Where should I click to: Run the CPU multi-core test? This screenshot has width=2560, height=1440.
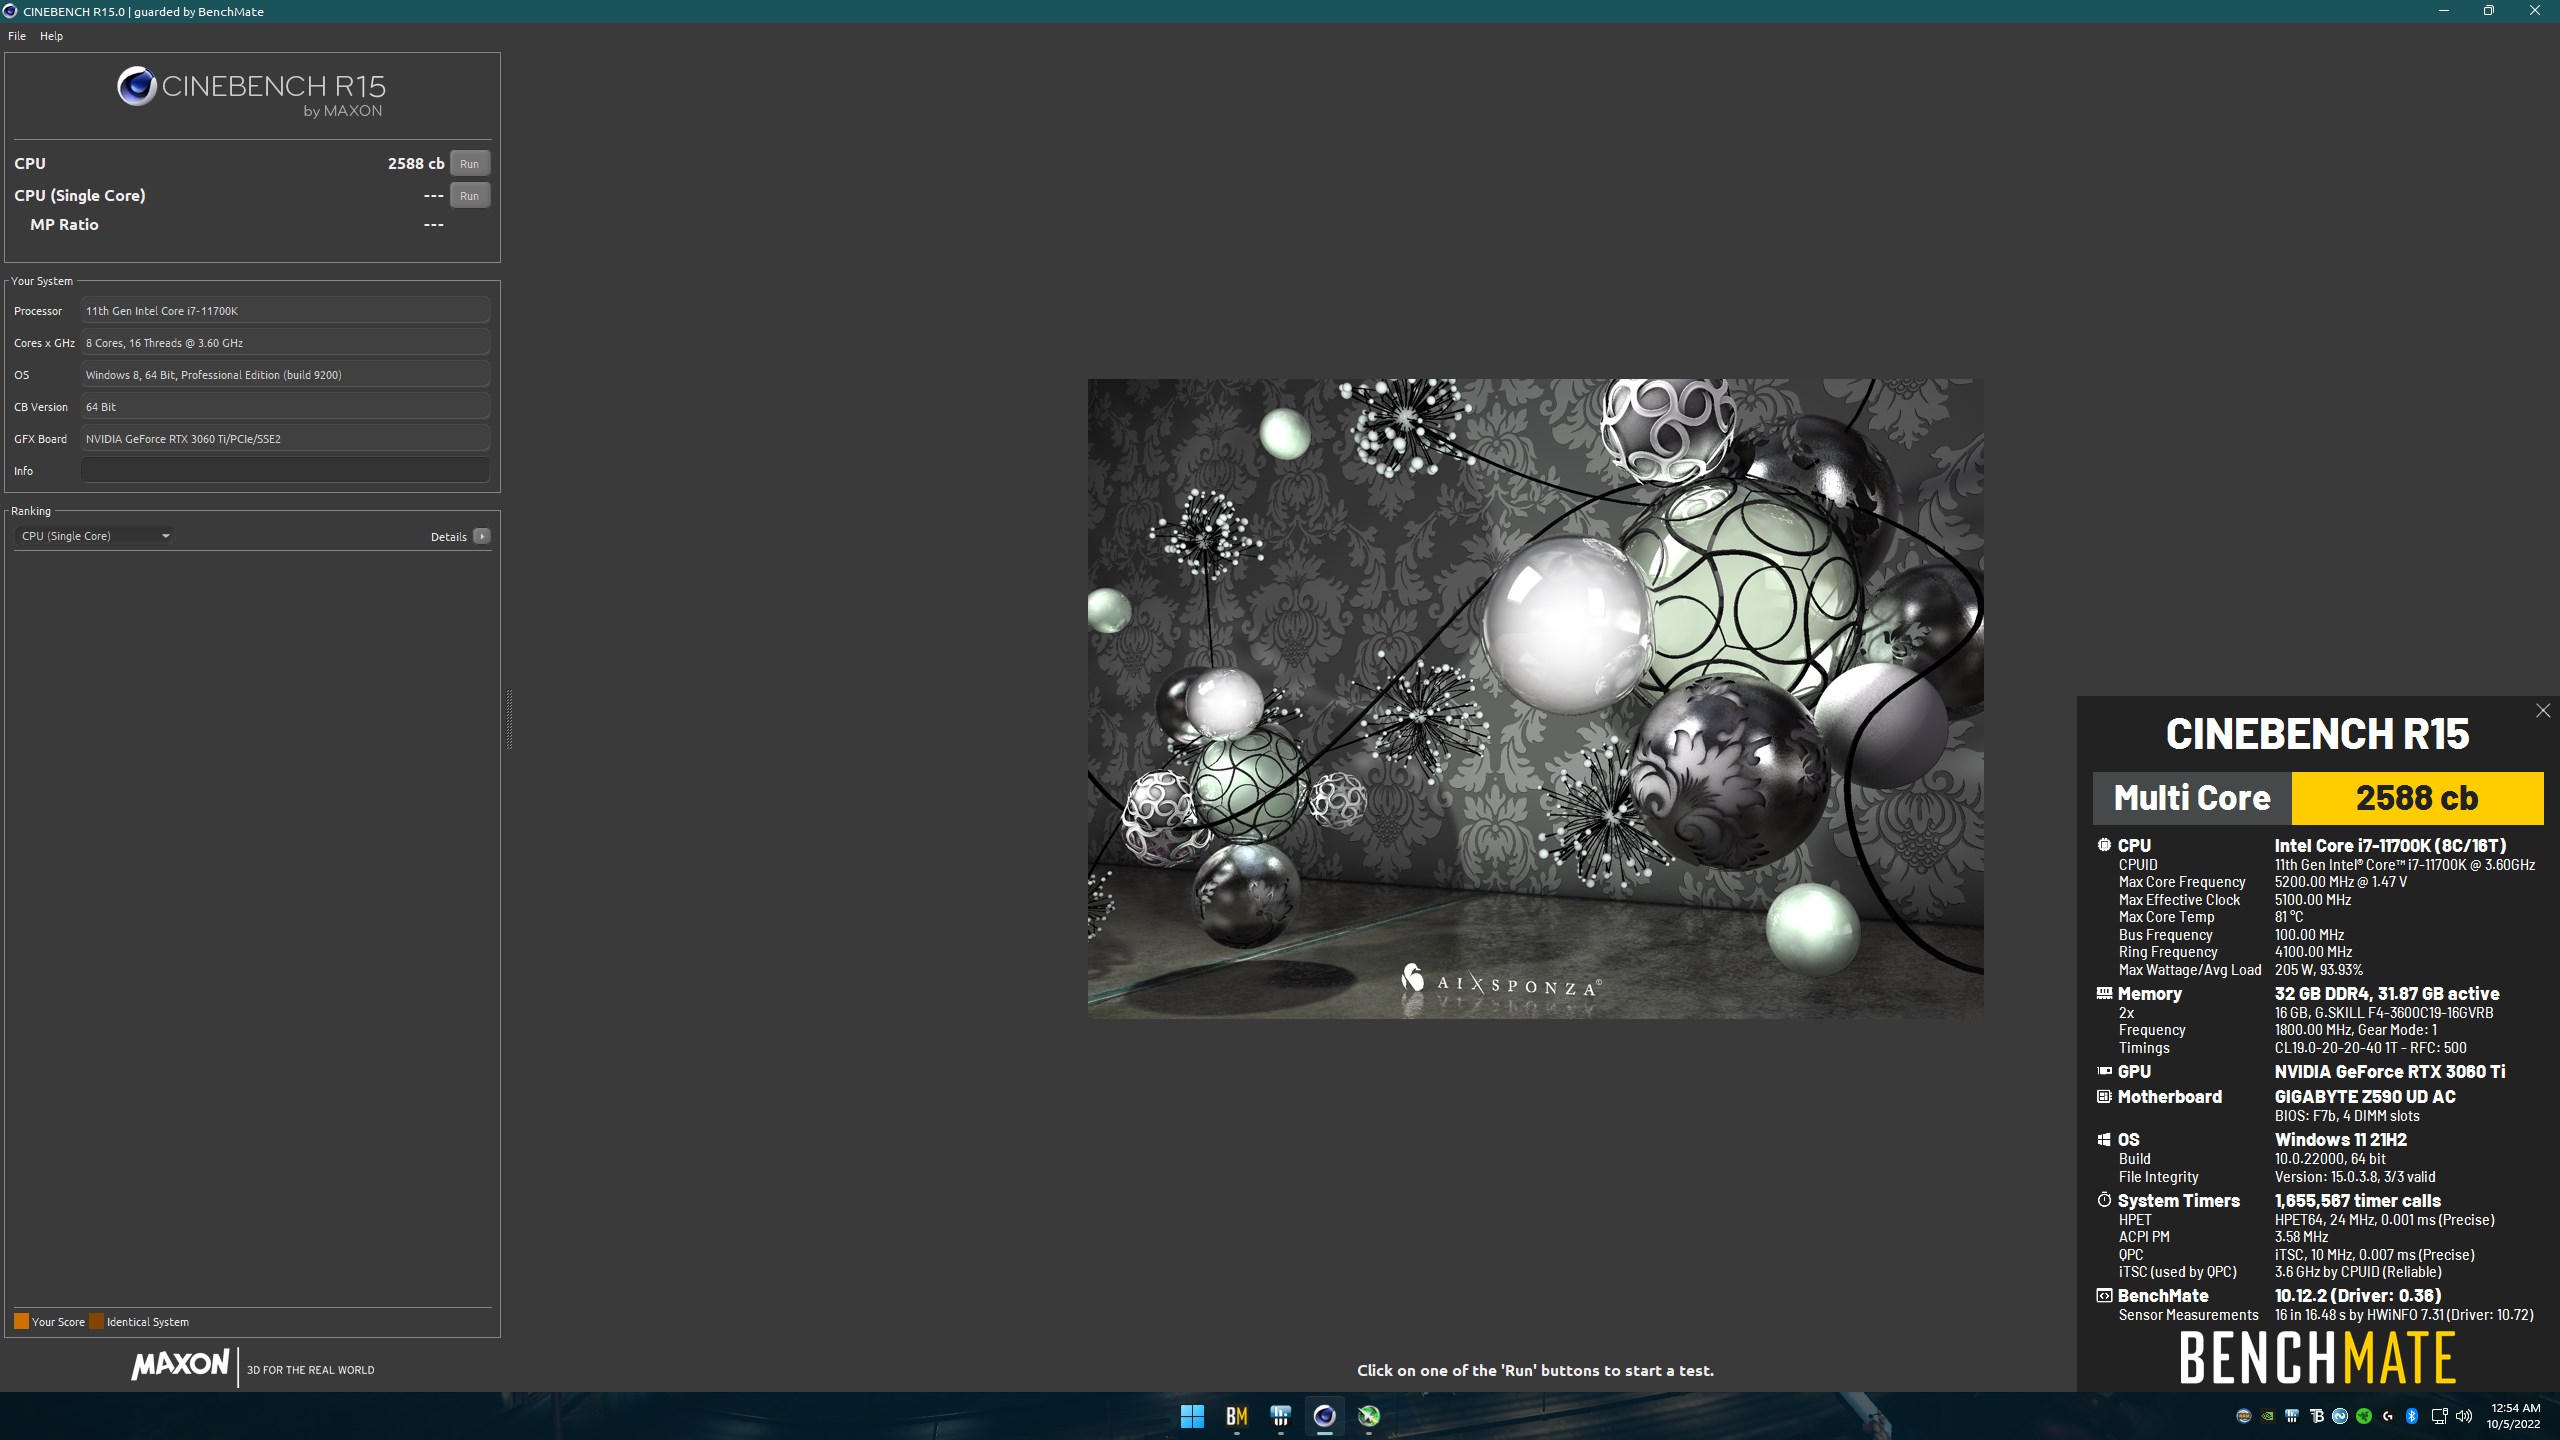[x=470, y=164]
